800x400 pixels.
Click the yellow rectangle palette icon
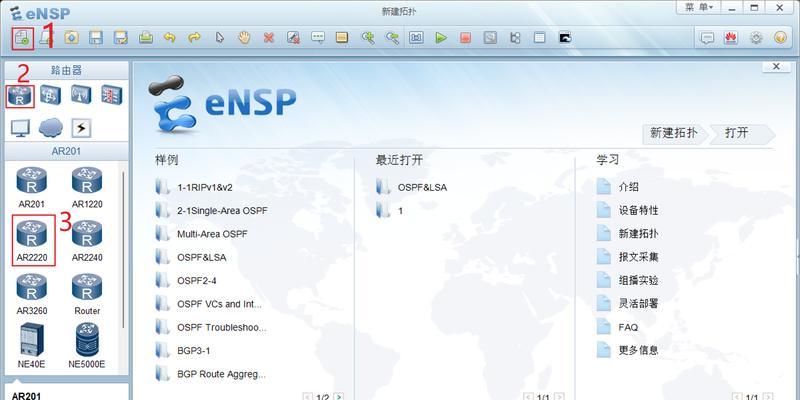[x=342, y=37]
